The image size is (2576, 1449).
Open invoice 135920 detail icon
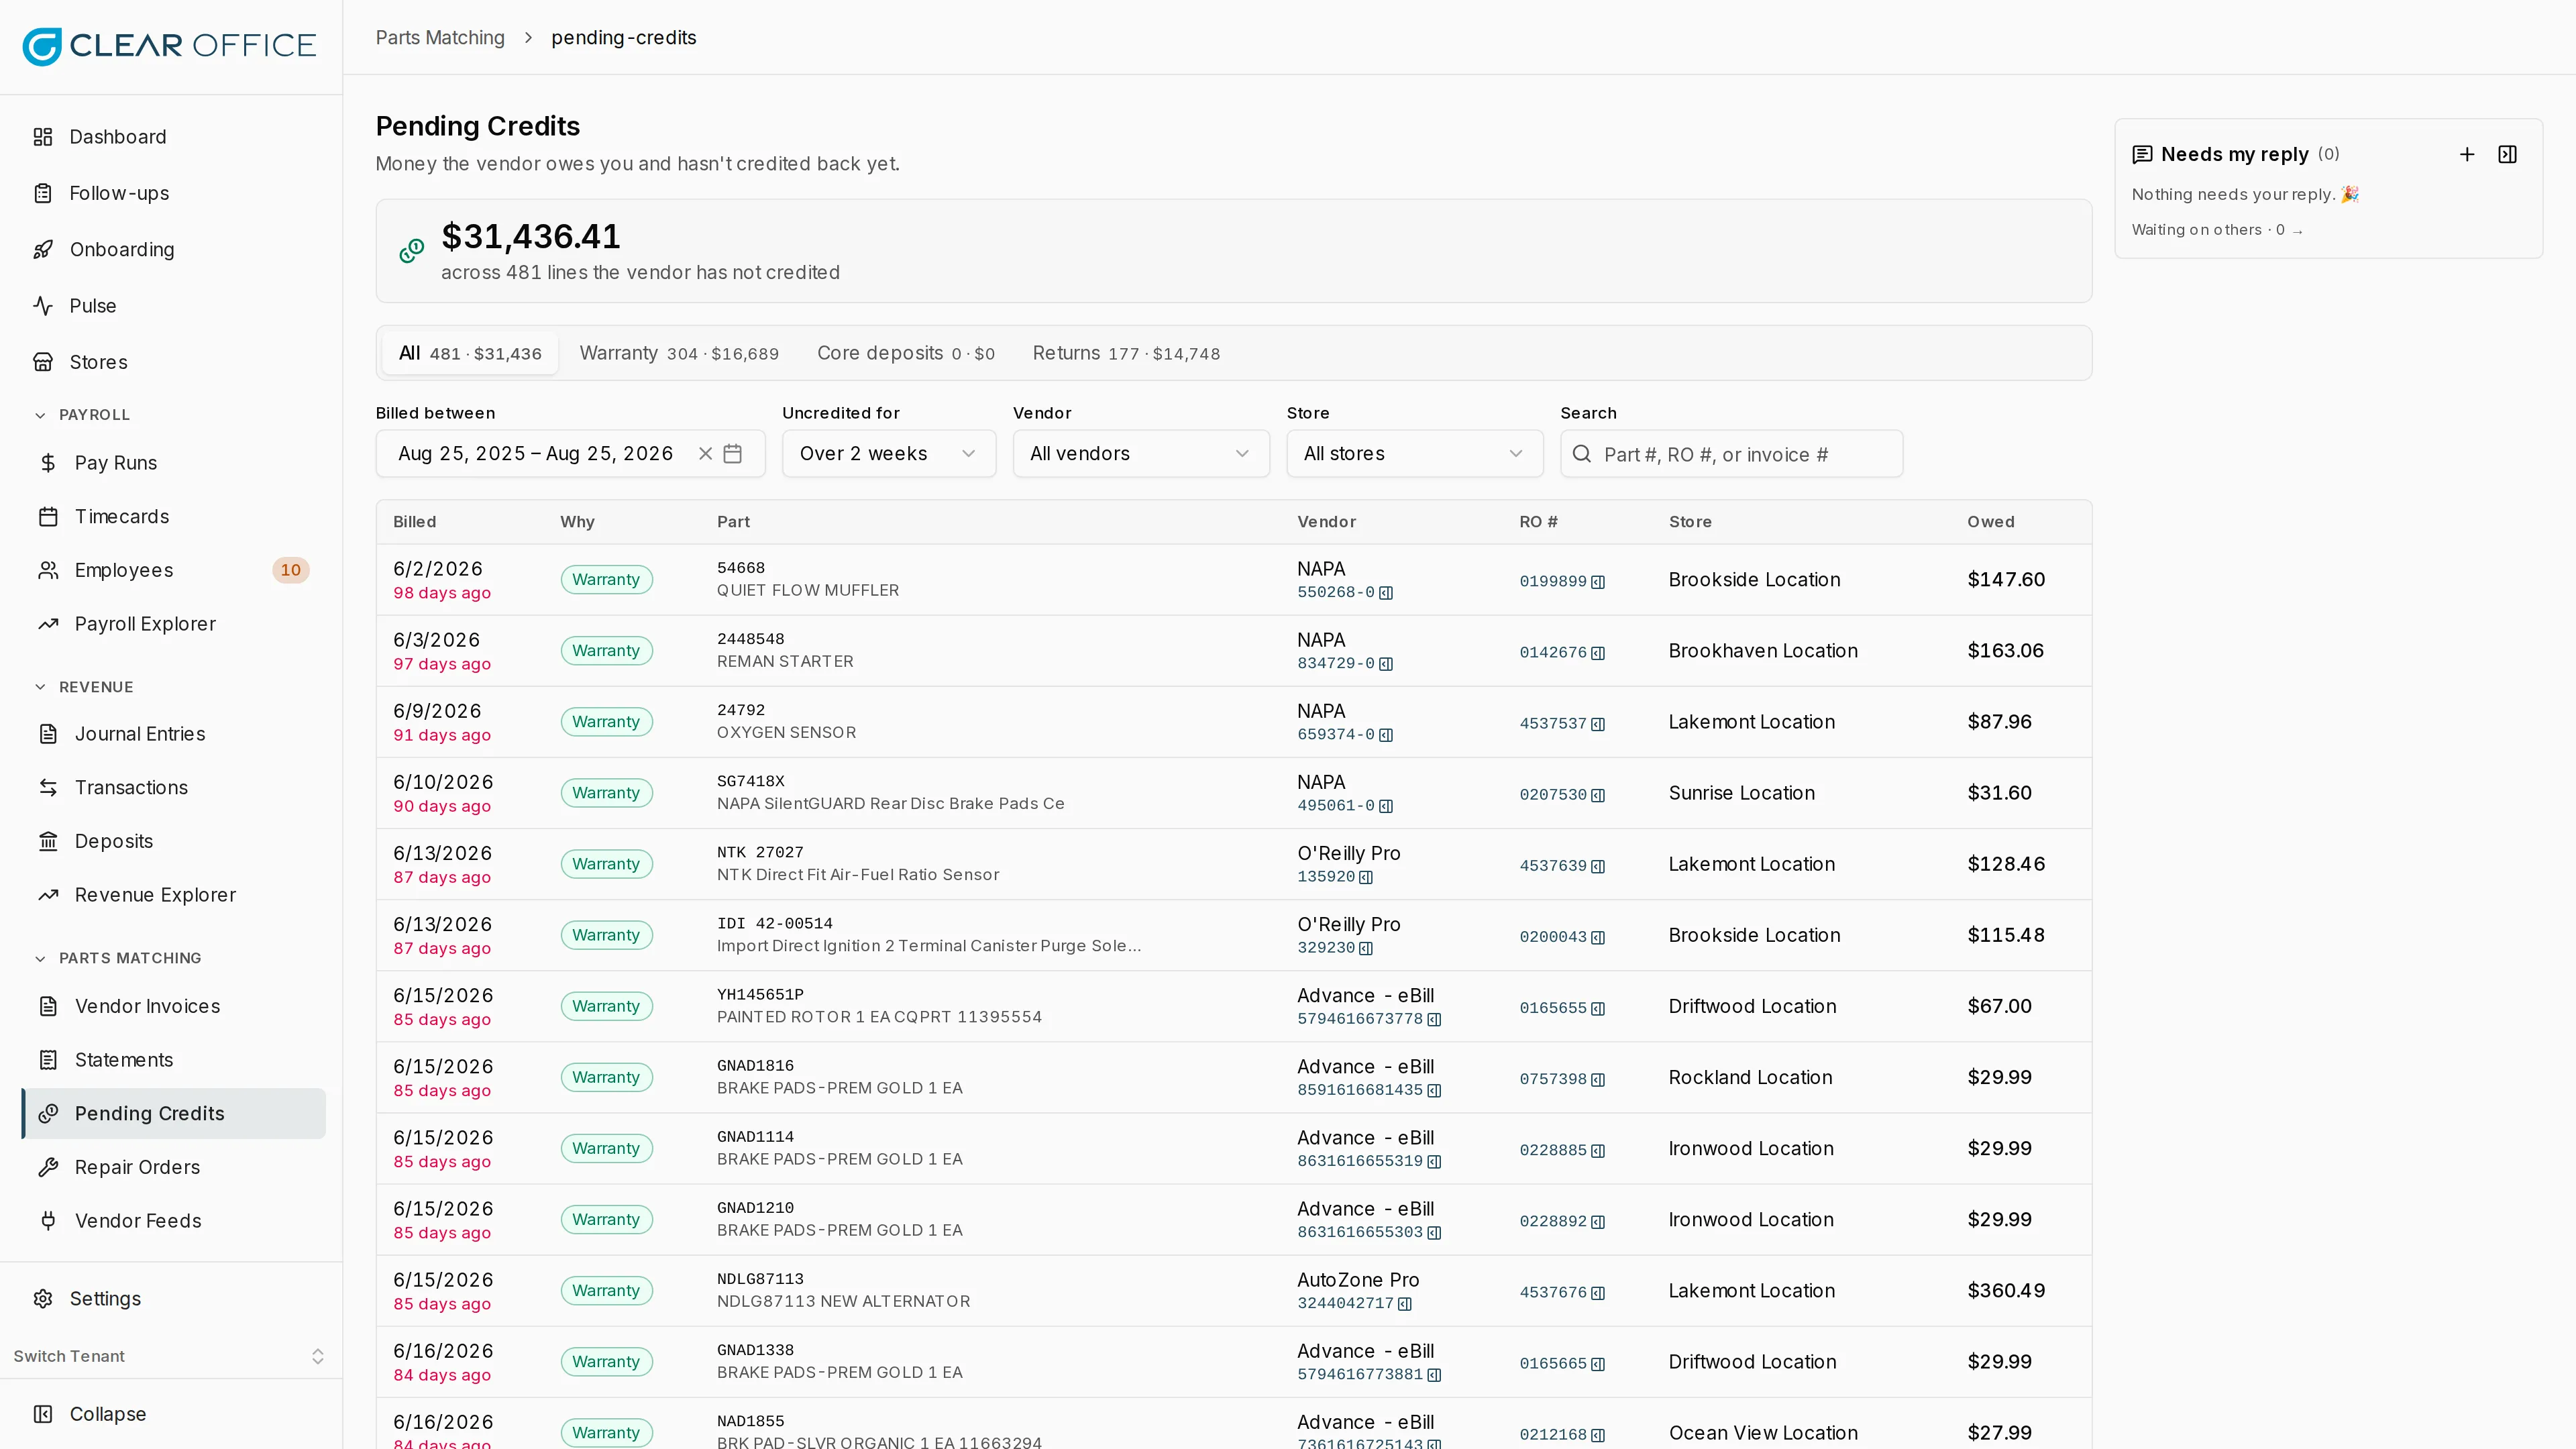click(x=1366, y=877)
